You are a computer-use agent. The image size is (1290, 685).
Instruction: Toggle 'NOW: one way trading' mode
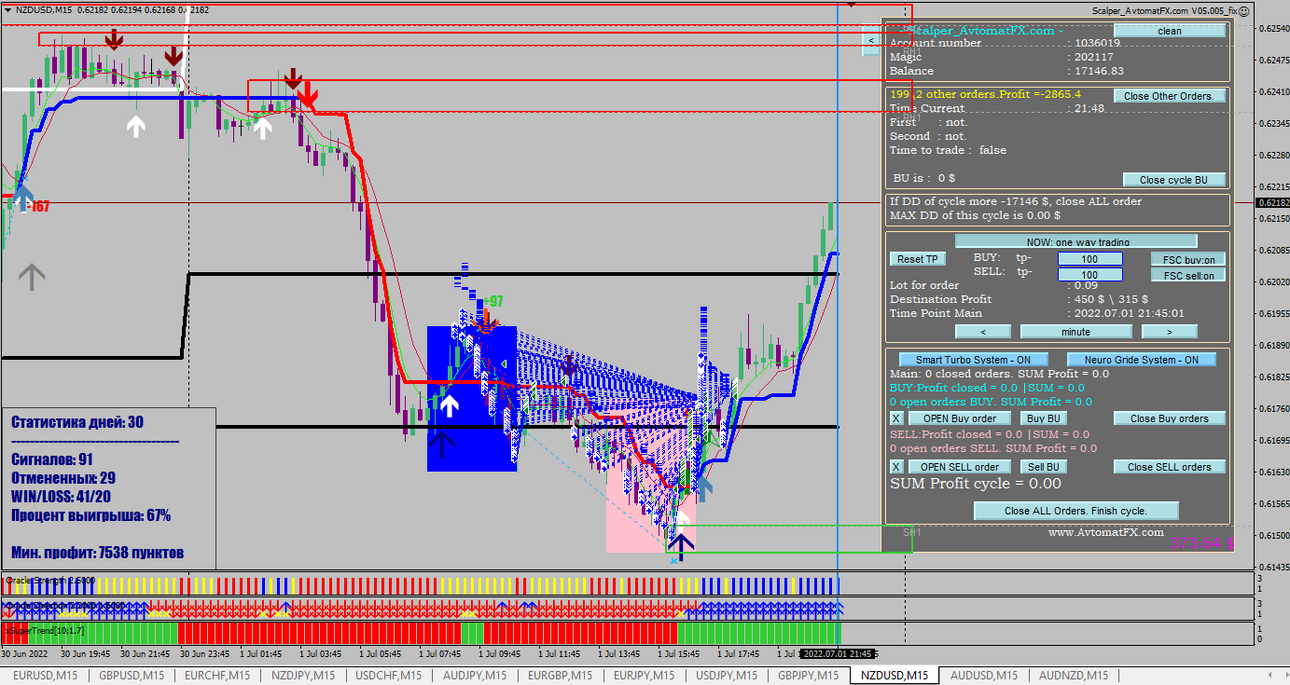click(x=1076, y=241)
